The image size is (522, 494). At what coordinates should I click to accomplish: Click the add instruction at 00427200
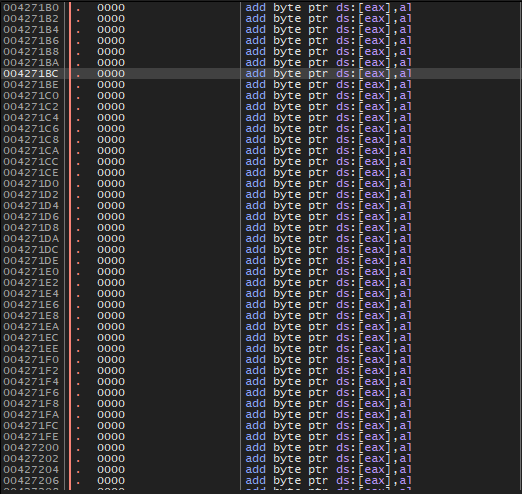click(x=328, y=448)
